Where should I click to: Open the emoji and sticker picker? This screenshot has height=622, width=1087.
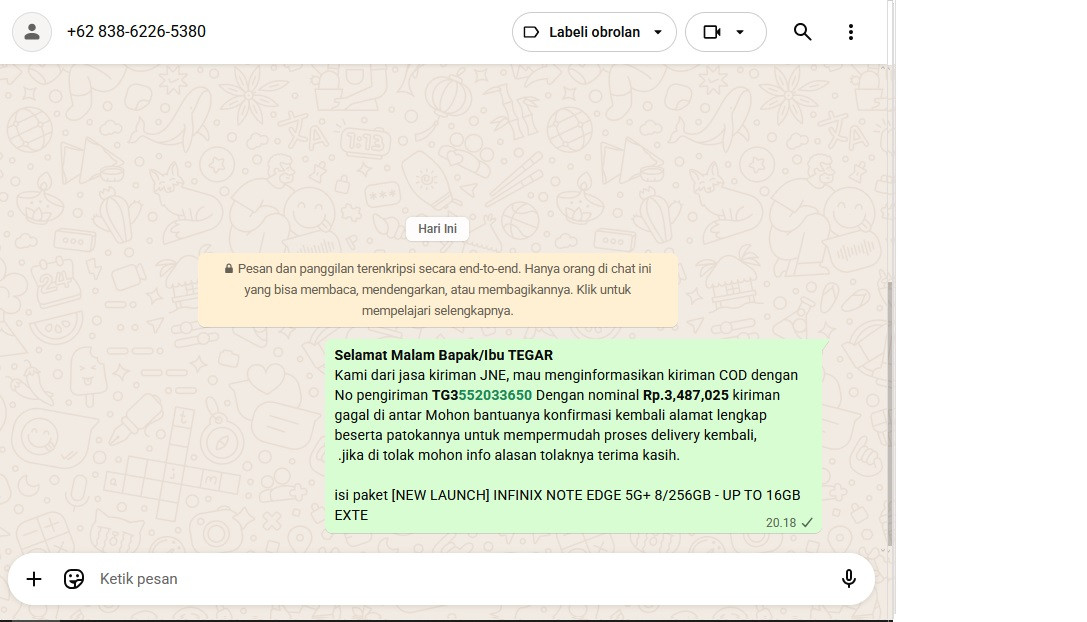tap(73, 579)
